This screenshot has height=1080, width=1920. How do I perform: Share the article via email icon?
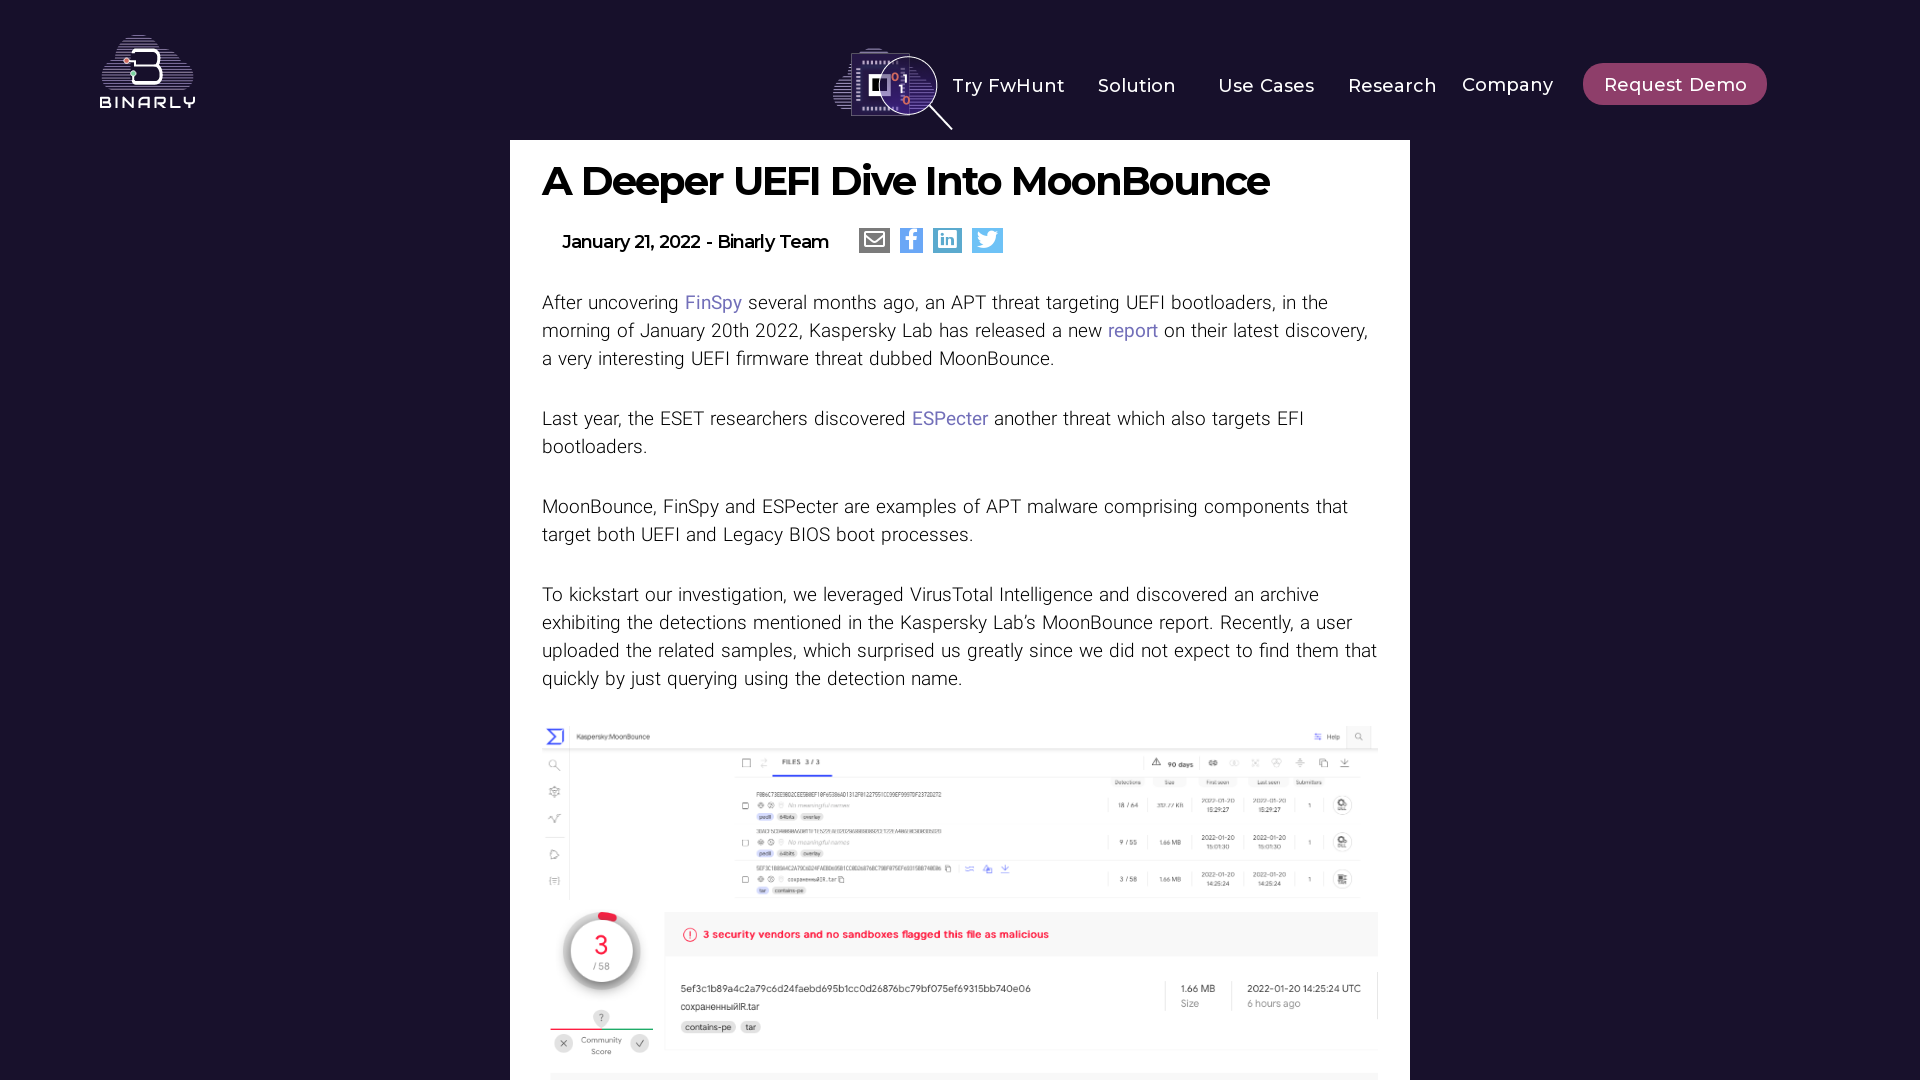874,240
